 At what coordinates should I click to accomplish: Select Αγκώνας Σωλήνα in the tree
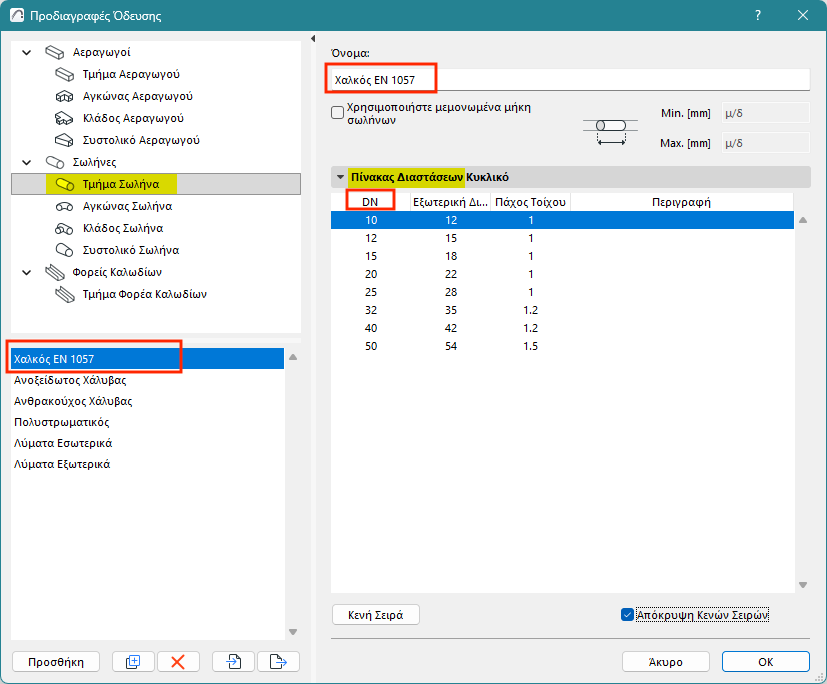tap(127, 206)
